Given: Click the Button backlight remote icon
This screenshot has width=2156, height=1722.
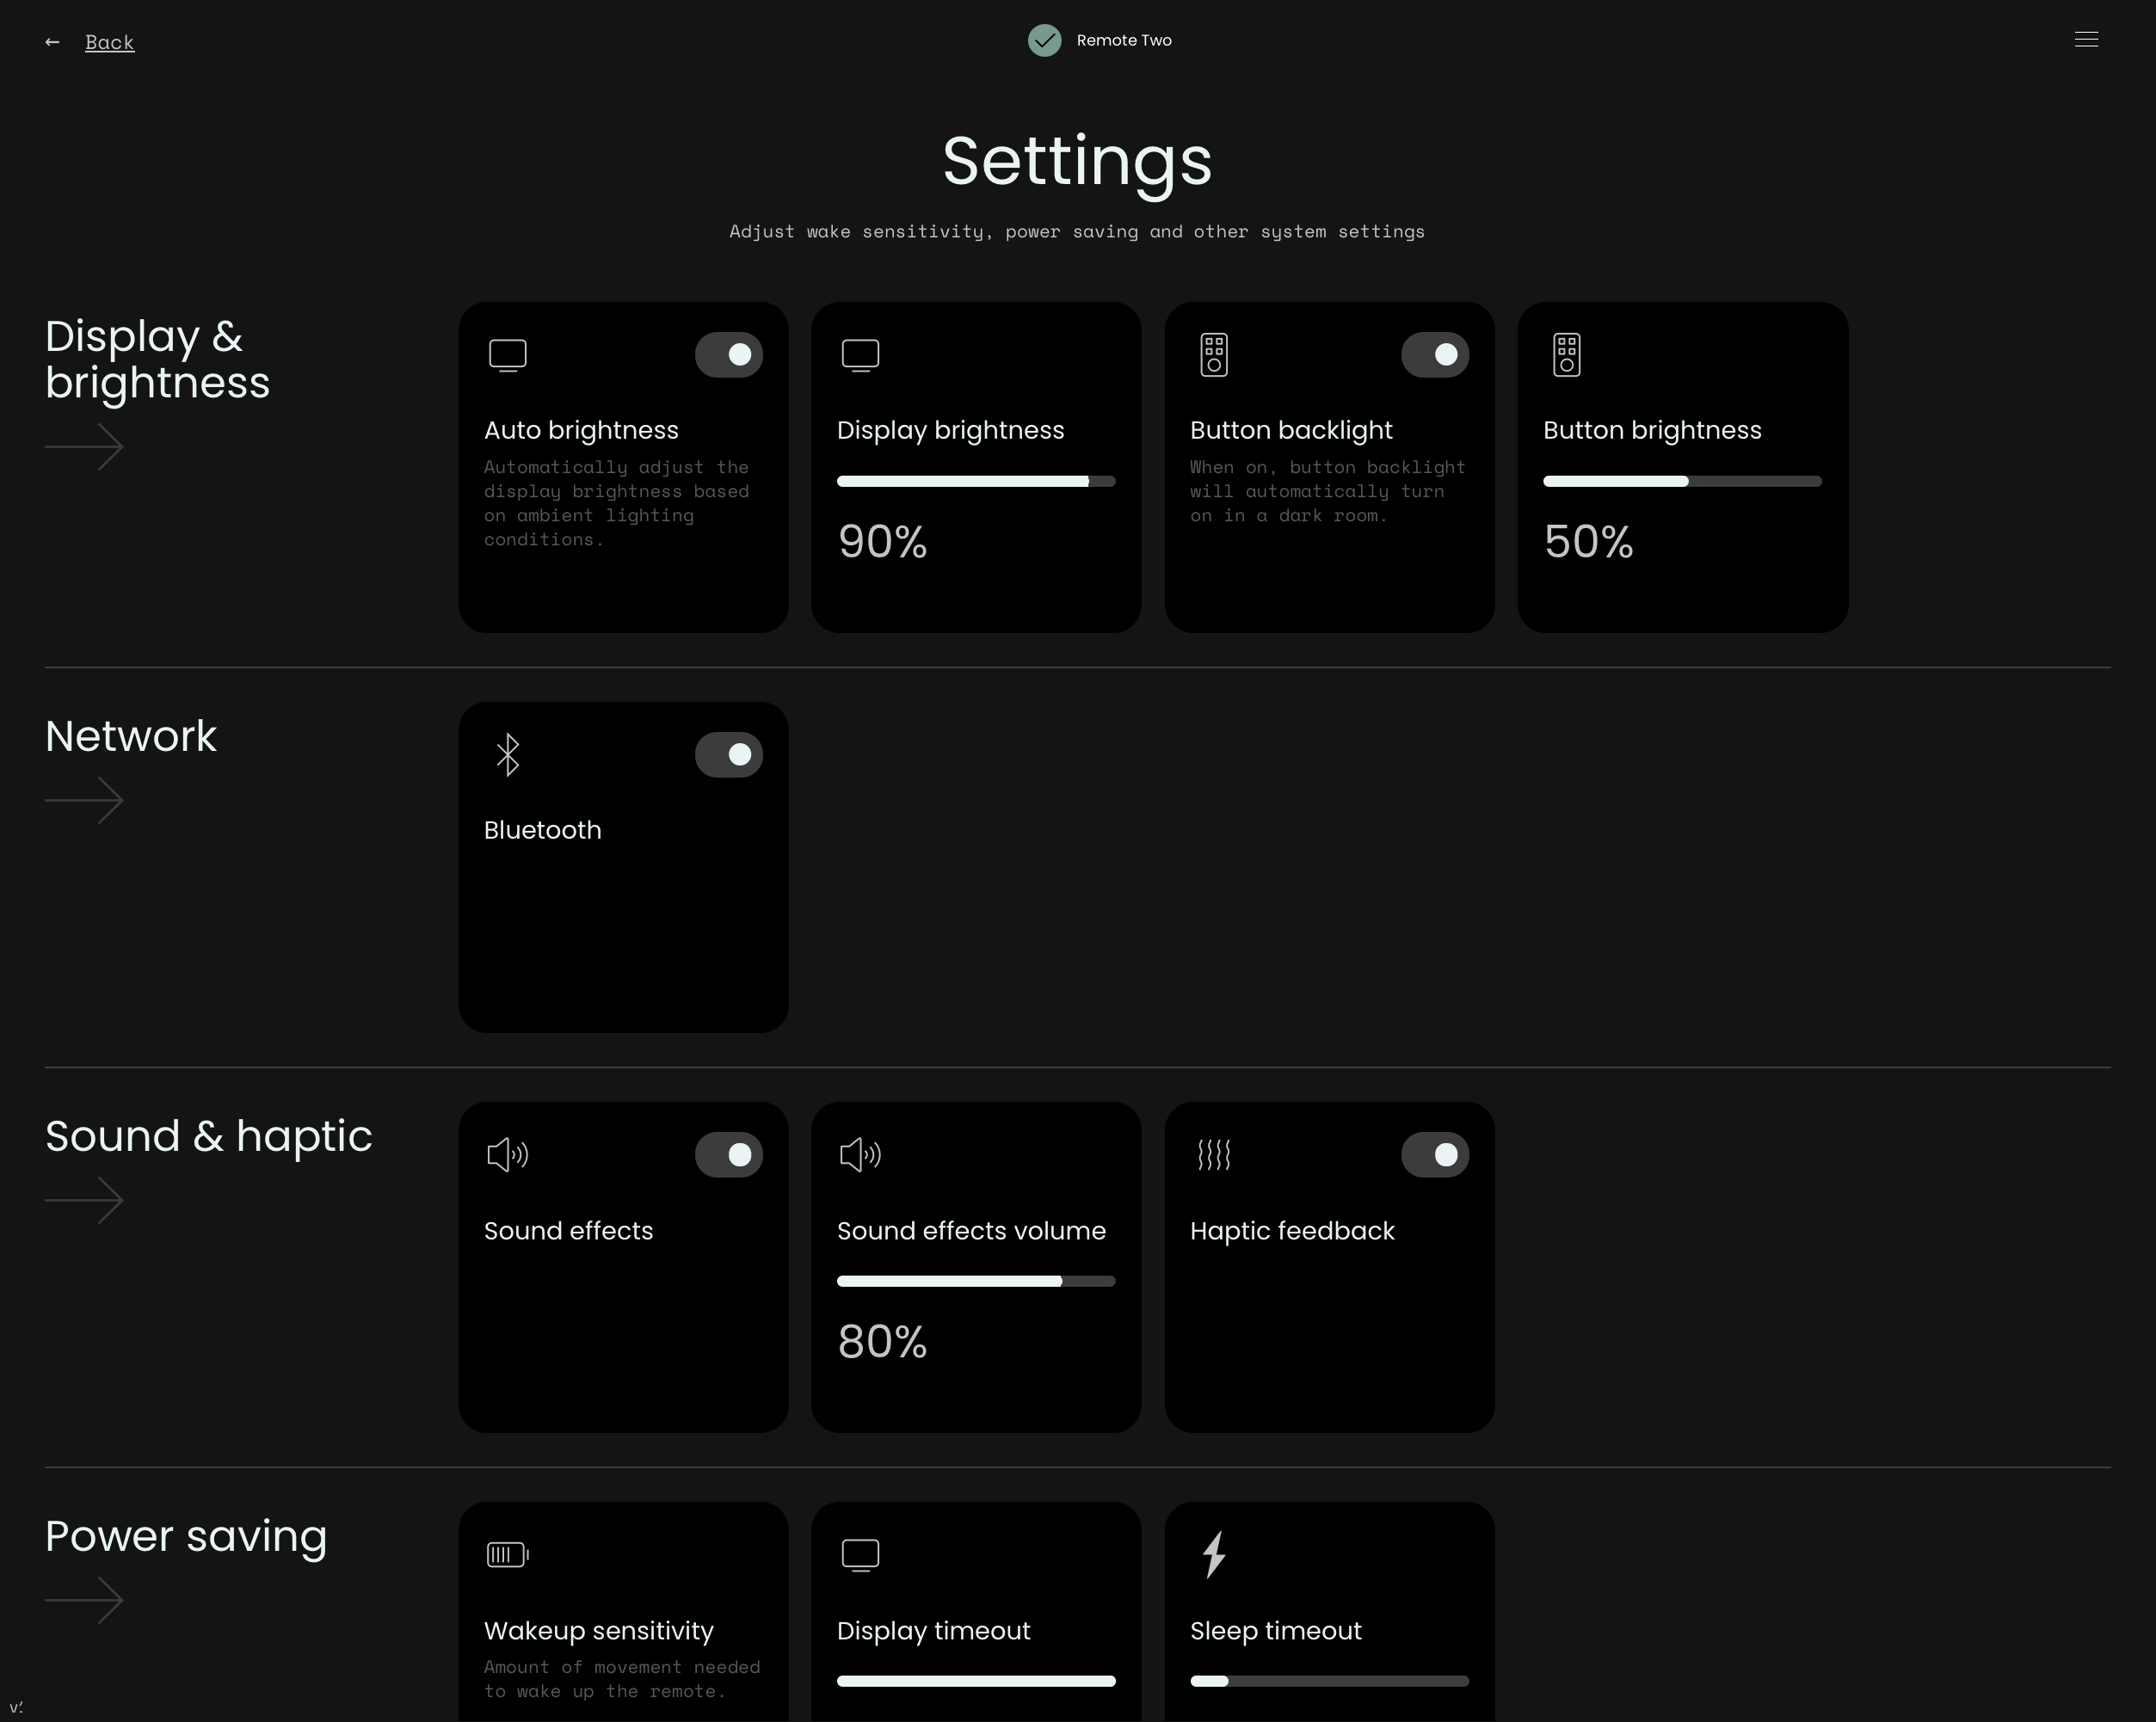Looking at the screenshot, I should [x=1213, y=354].
